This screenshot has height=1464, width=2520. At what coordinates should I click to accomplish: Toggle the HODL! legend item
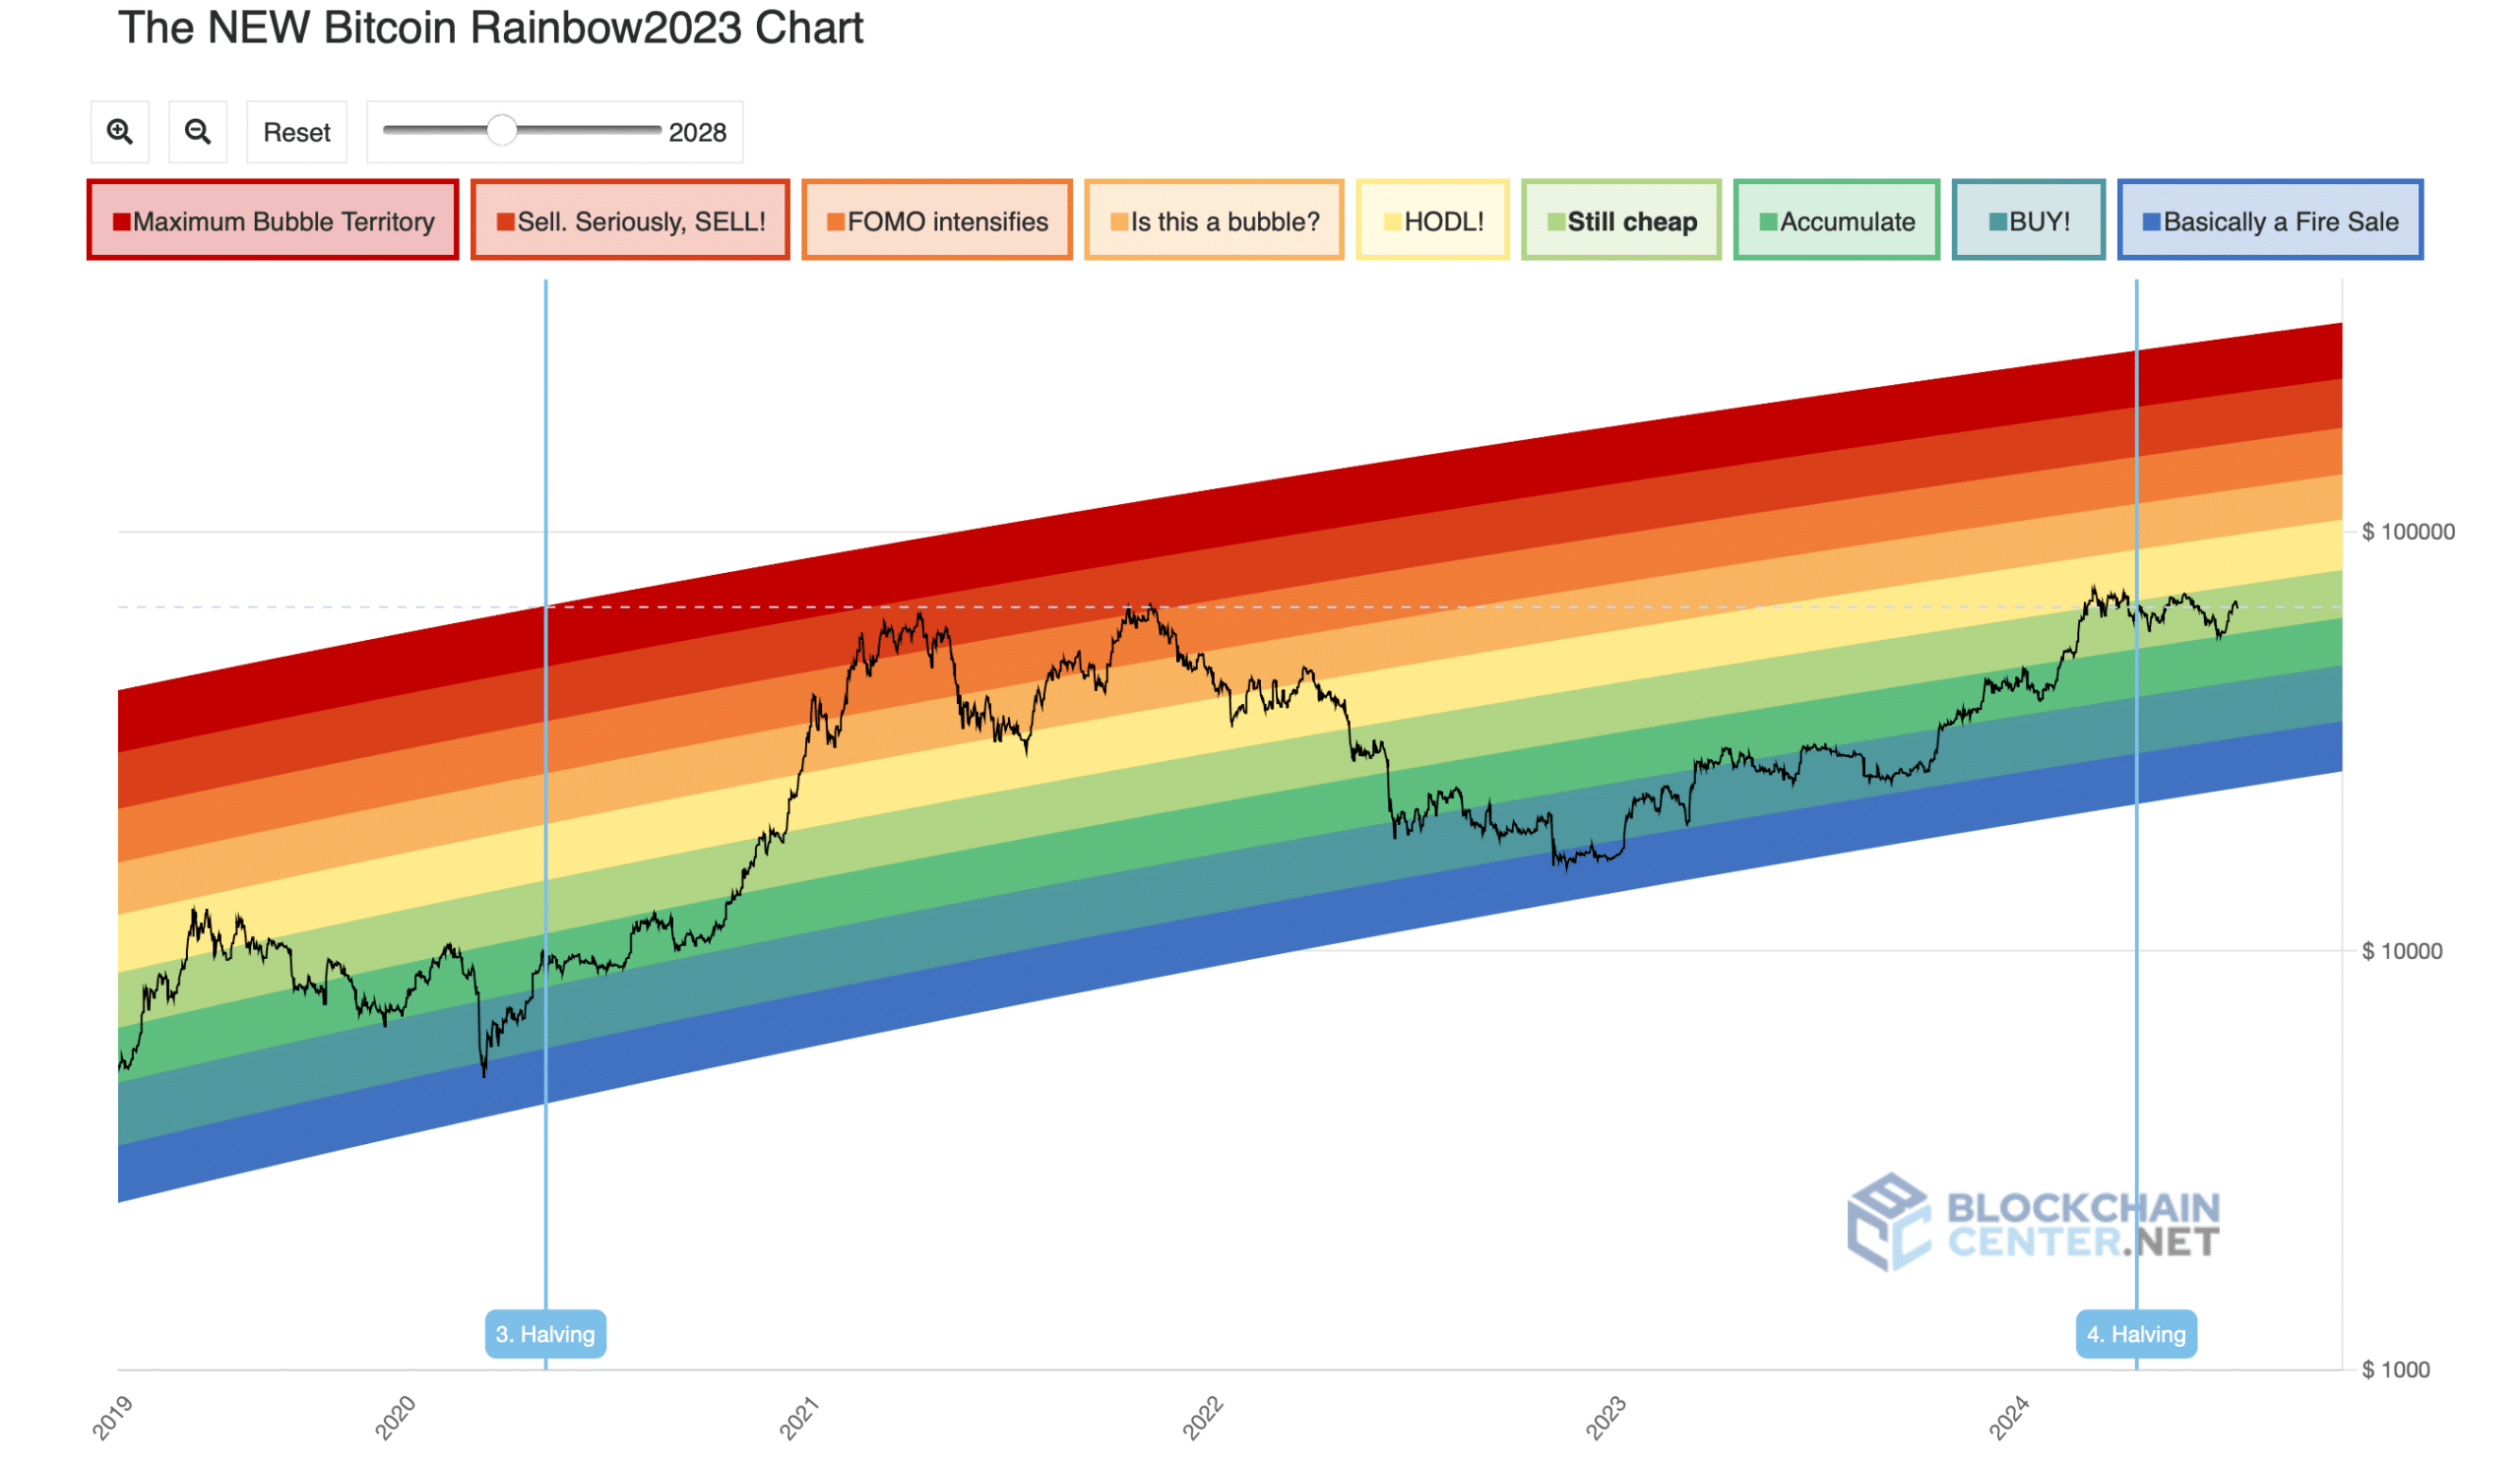(x=1433, y=220)
